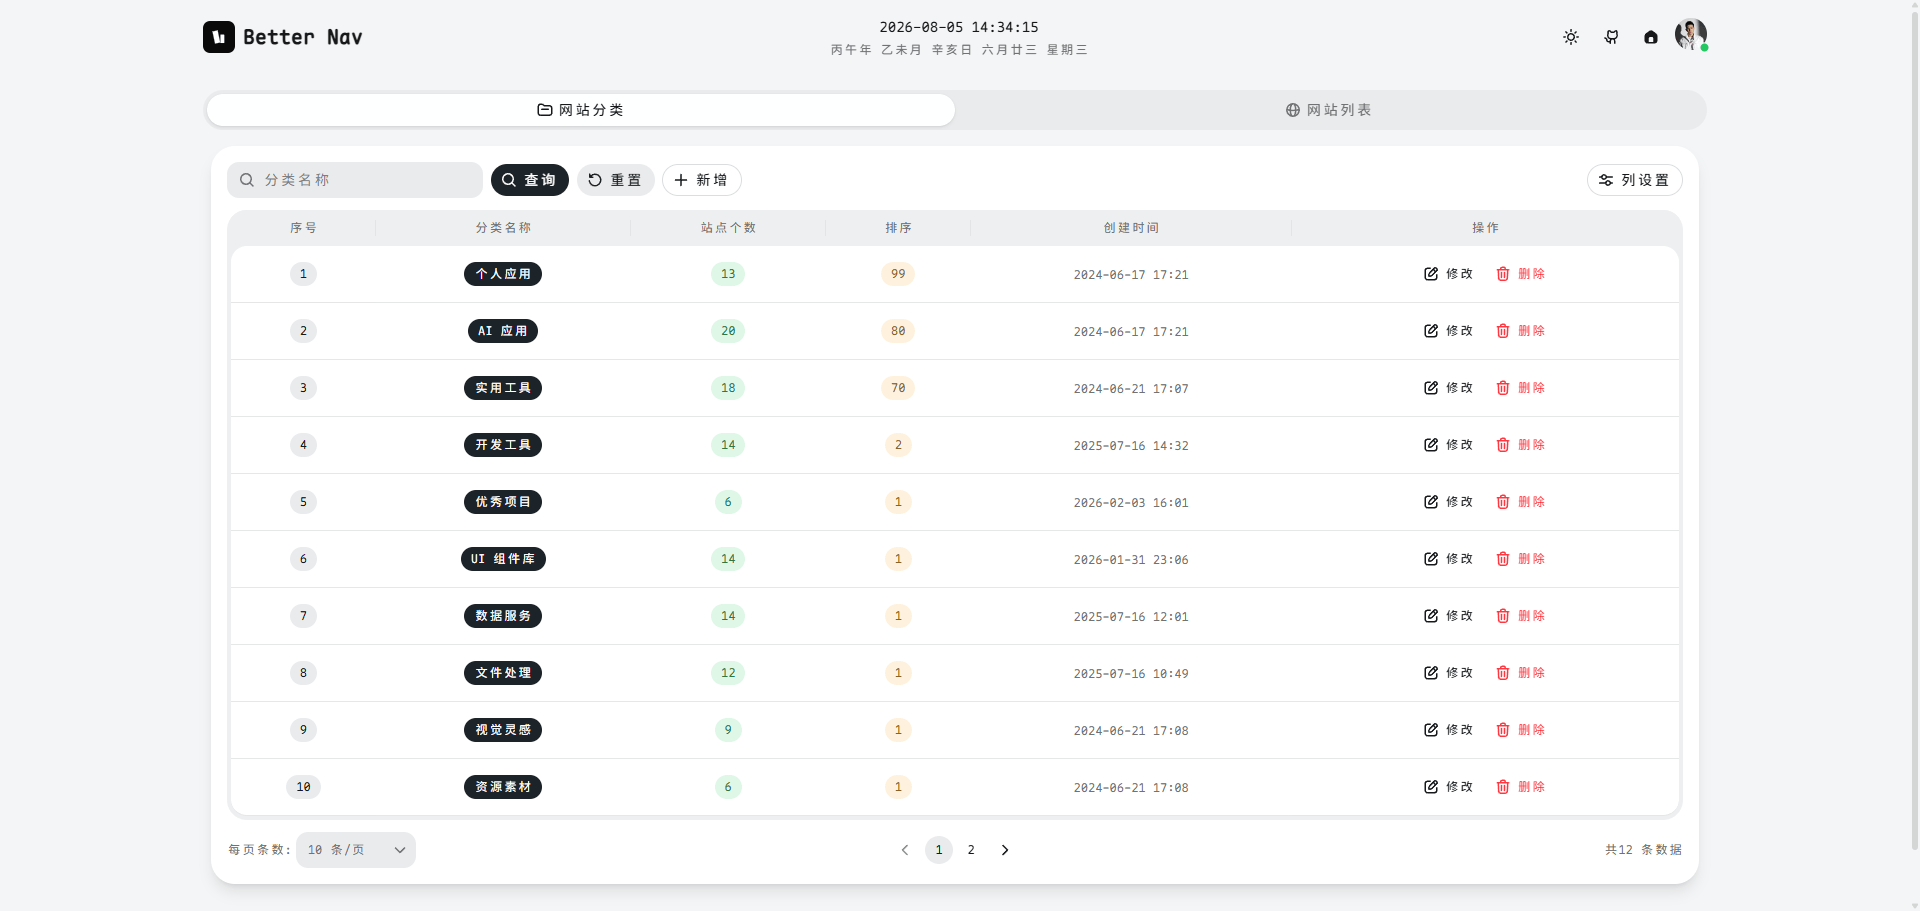This screenshot has height=911, width=1920.
Task: Edit the 优秀项目 row with 修改
Action: click(1449, 502)
